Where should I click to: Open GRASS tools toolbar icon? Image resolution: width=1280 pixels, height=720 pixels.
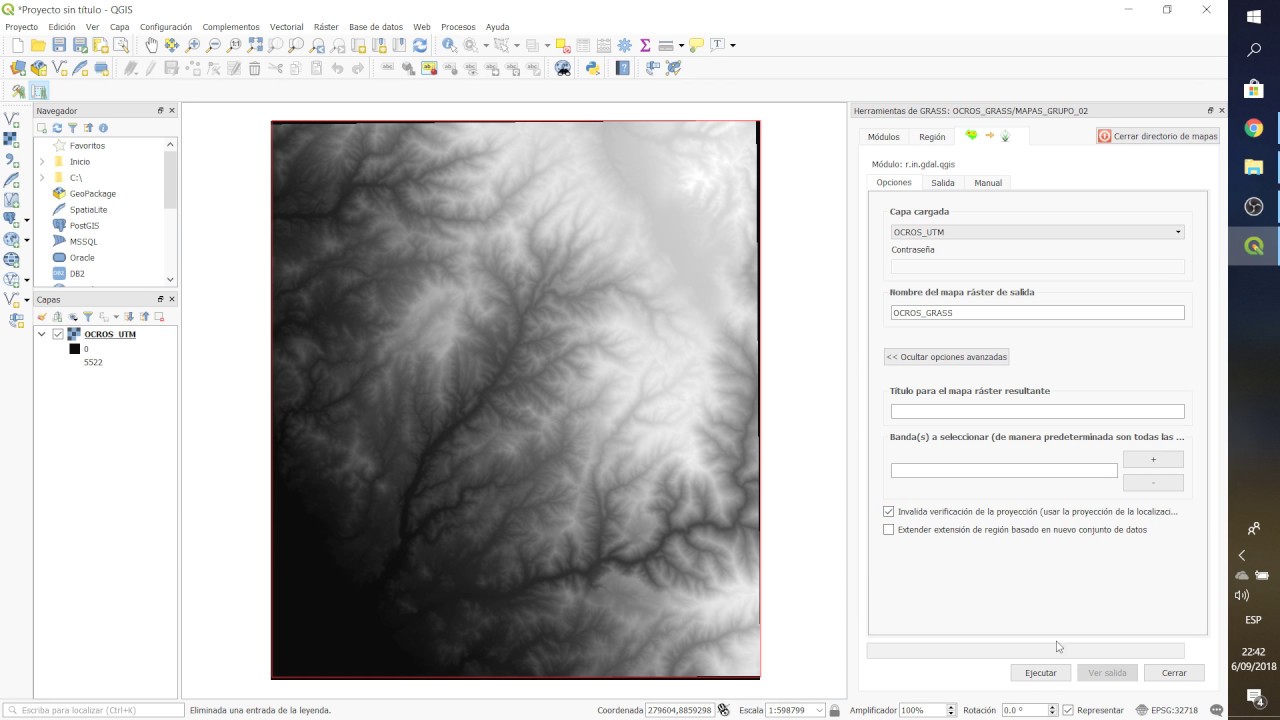click(x=18, y=91)
